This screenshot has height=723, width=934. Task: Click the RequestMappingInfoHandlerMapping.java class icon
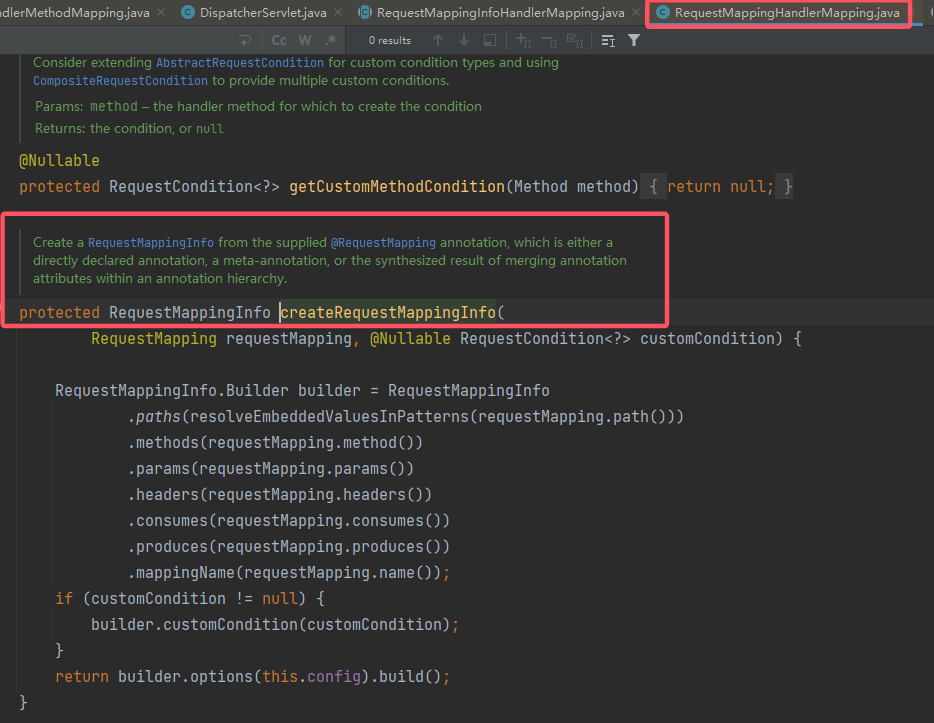tap(365, 13)
